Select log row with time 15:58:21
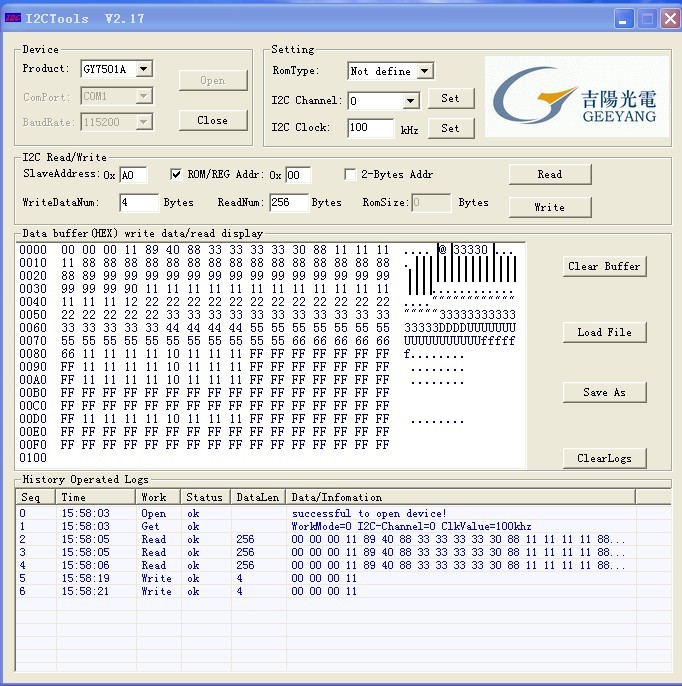Viewport: 682px width, 686px height. coord(343,592)
